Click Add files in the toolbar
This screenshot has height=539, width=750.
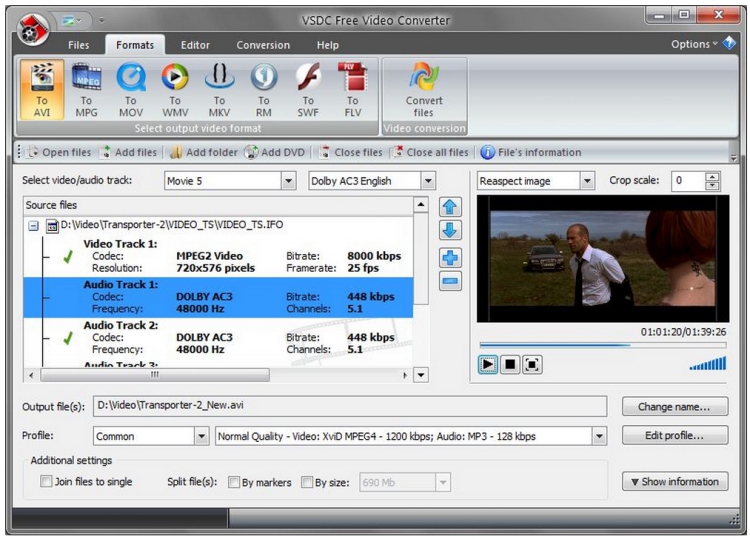coord(128,153)
